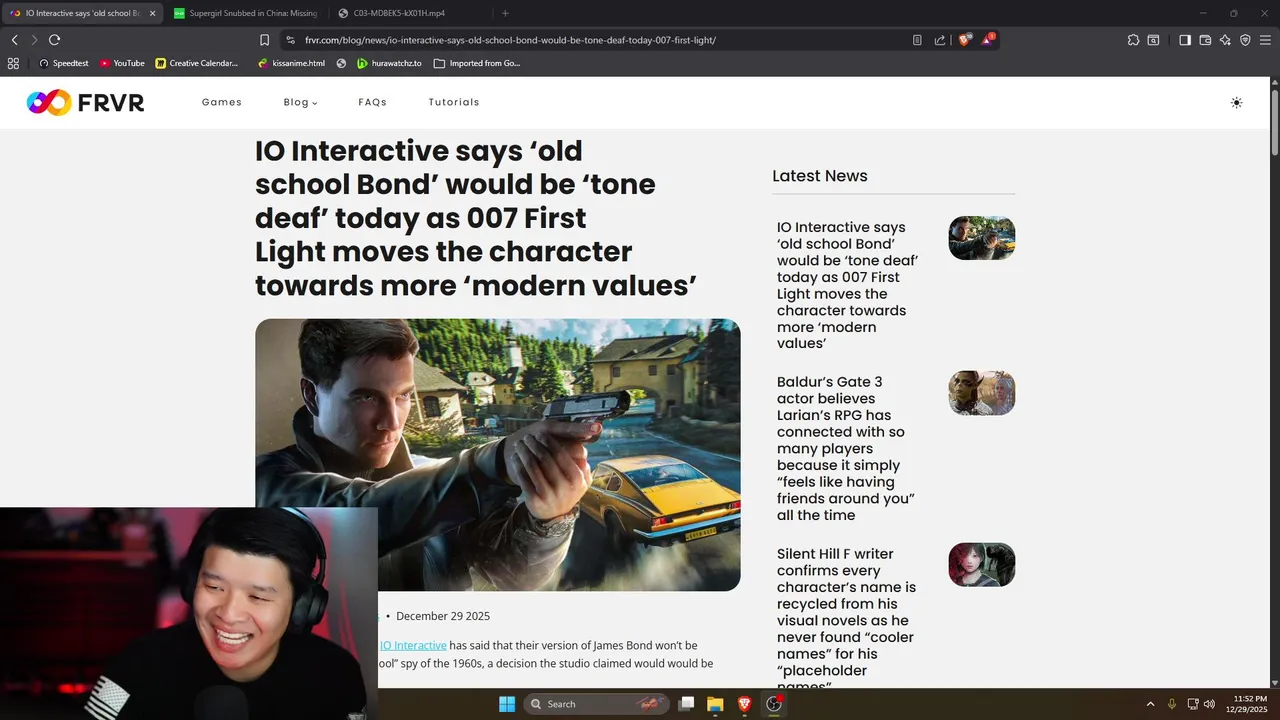Open the Tutorials nav item

(x=454, y=102)
